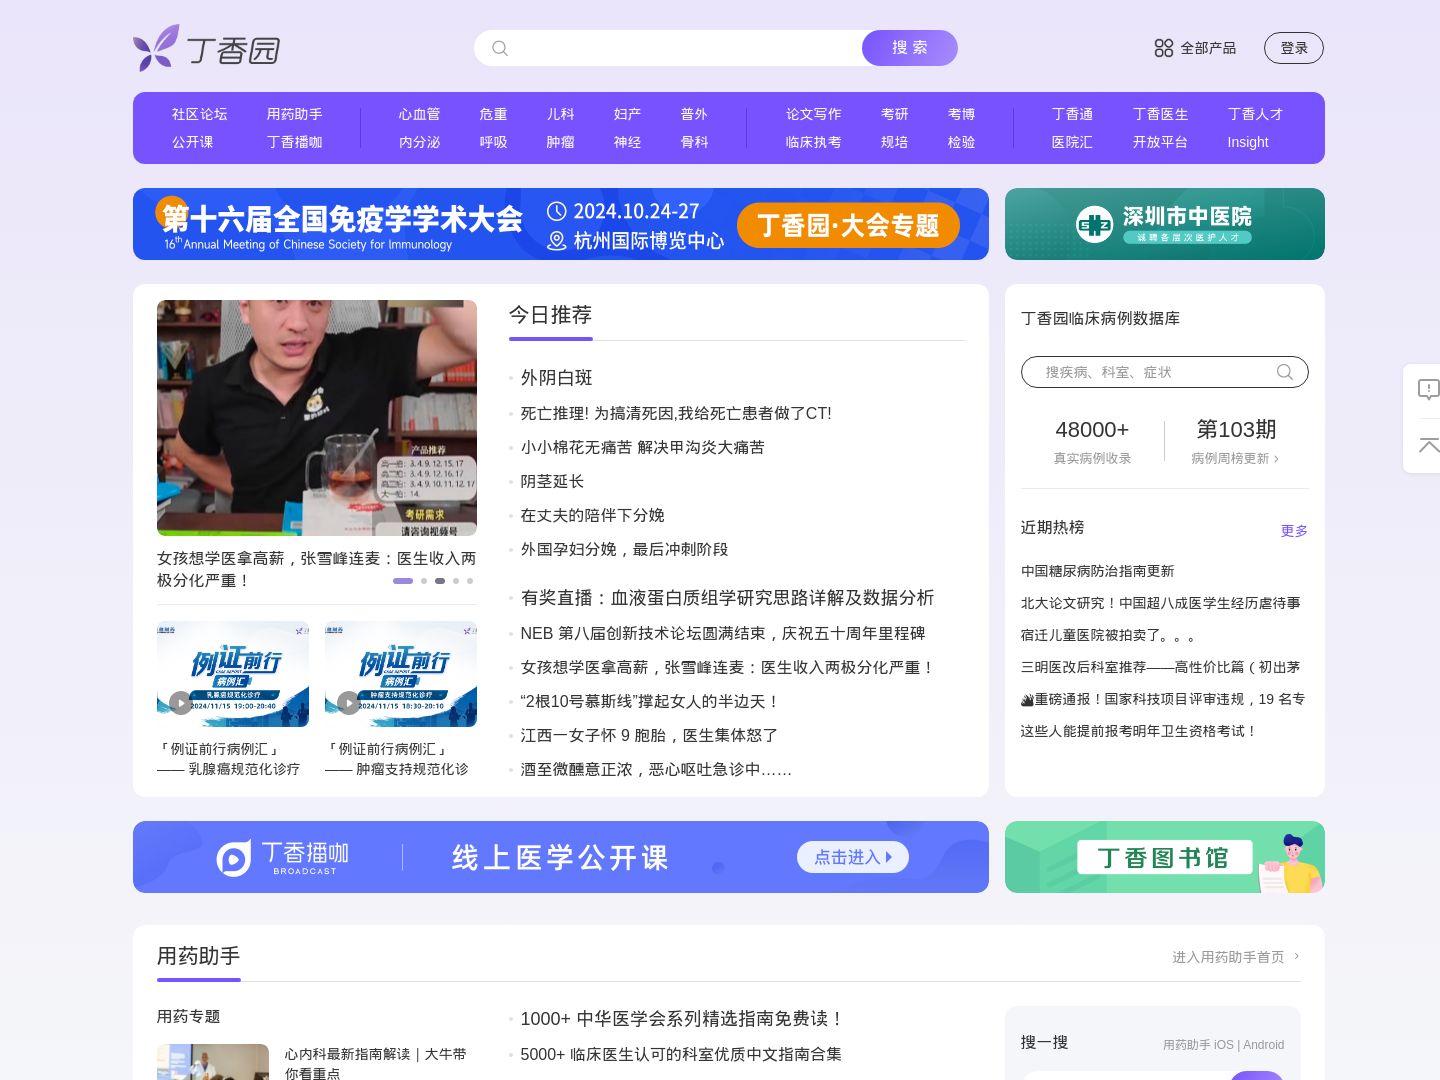This screenshot has height=1080, width=1440.
Task: Open article 外阴白斑
Action: [x=557, y=377]
